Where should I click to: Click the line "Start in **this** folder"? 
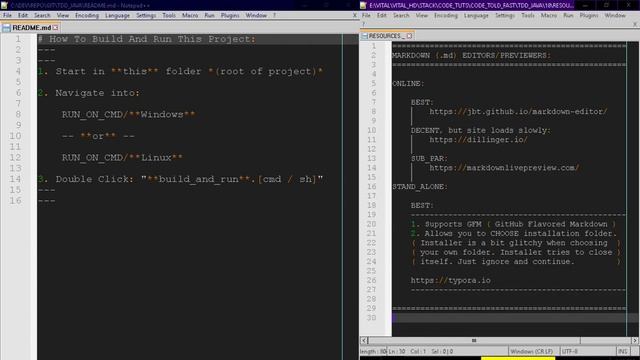point(180,71)
